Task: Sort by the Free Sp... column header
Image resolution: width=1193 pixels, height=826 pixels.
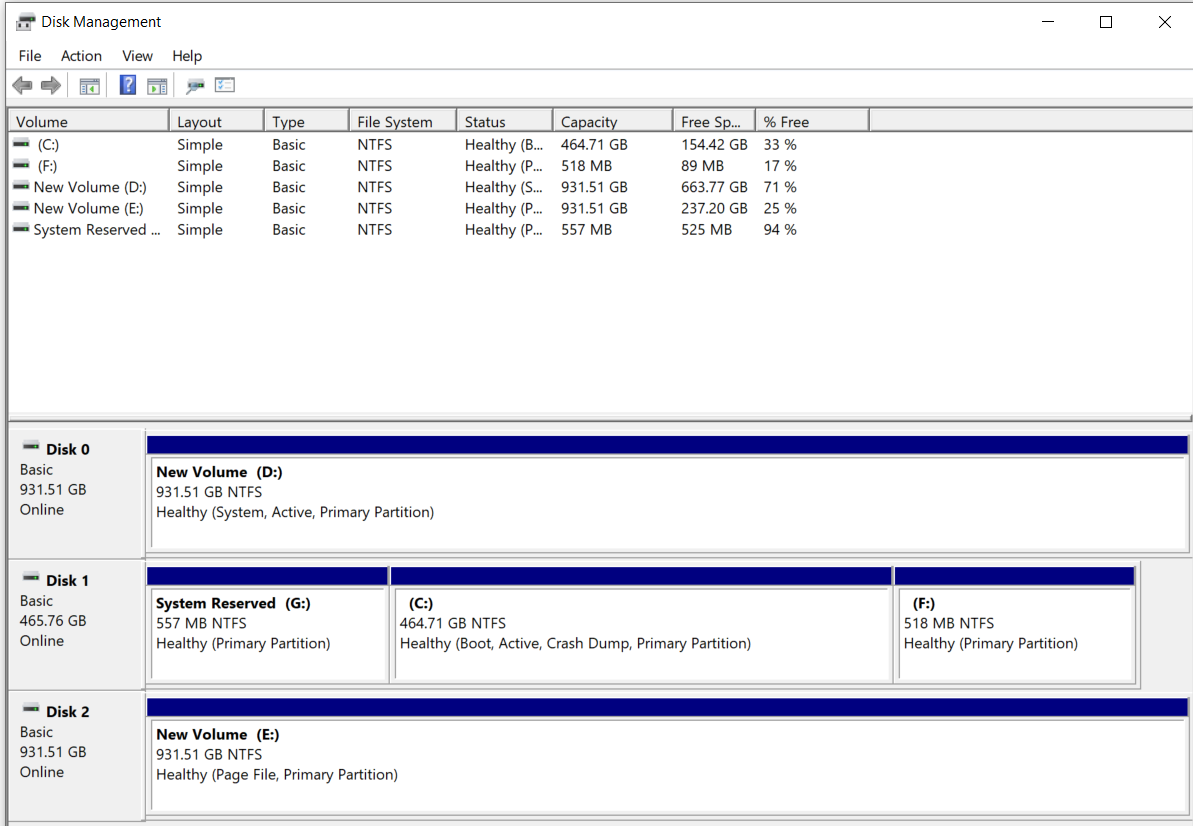Action: (x=714, y=122)
